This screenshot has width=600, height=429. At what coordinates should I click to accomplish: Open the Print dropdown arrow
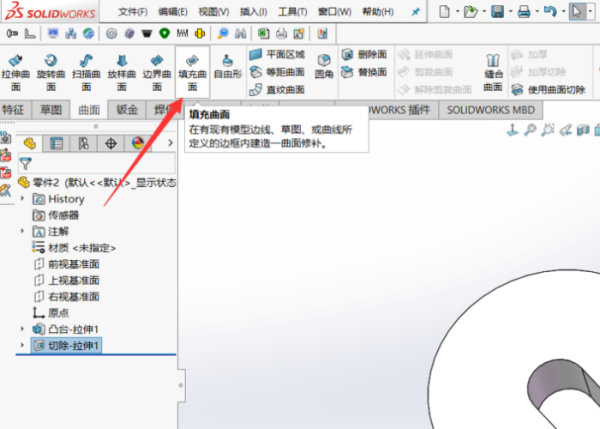click(x=537, y=12)
